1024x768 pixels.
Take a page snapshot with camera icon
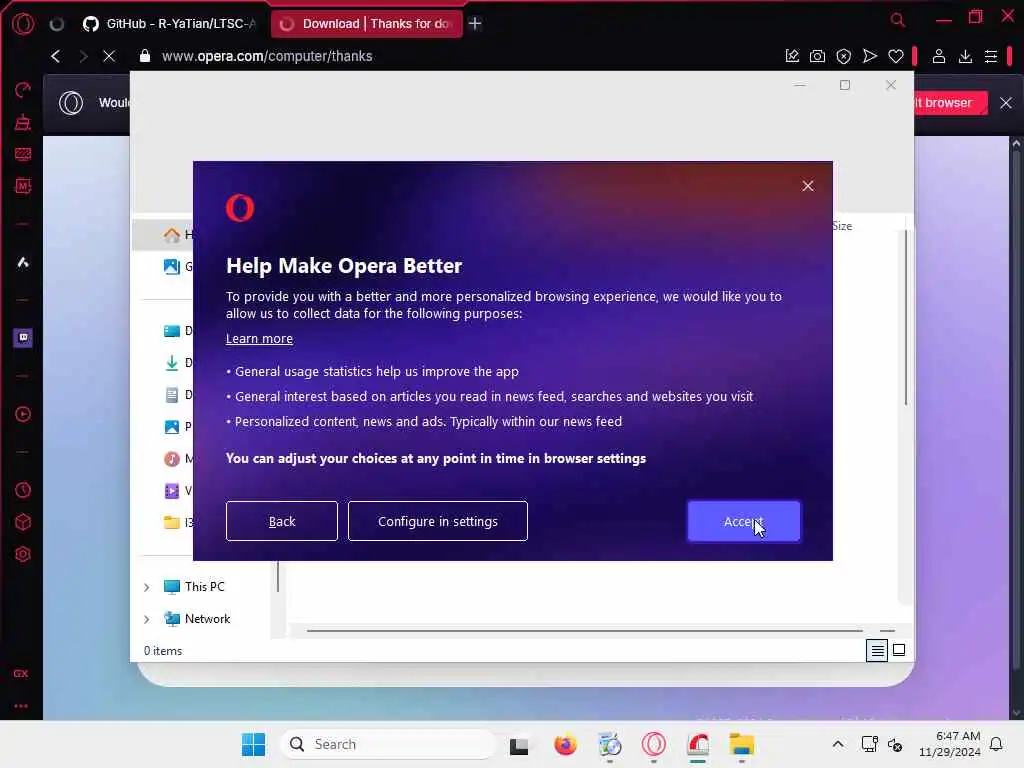point(817,56)
